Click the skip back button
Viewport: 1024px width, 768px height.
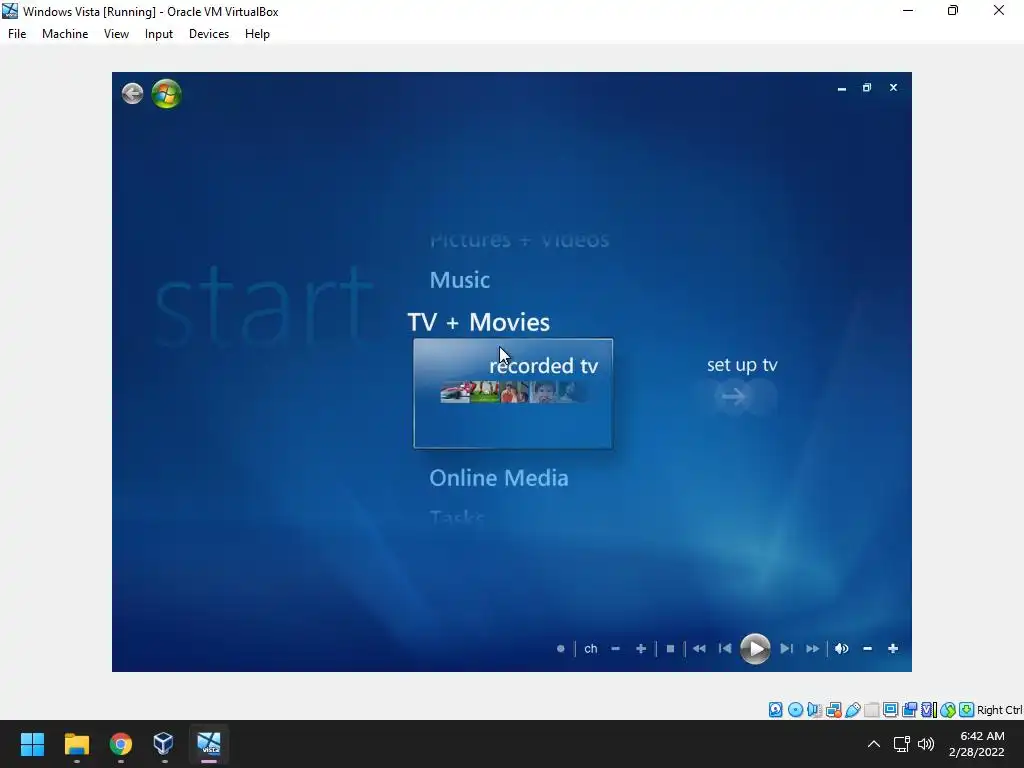pyautogui.click(x=725, y=648)
